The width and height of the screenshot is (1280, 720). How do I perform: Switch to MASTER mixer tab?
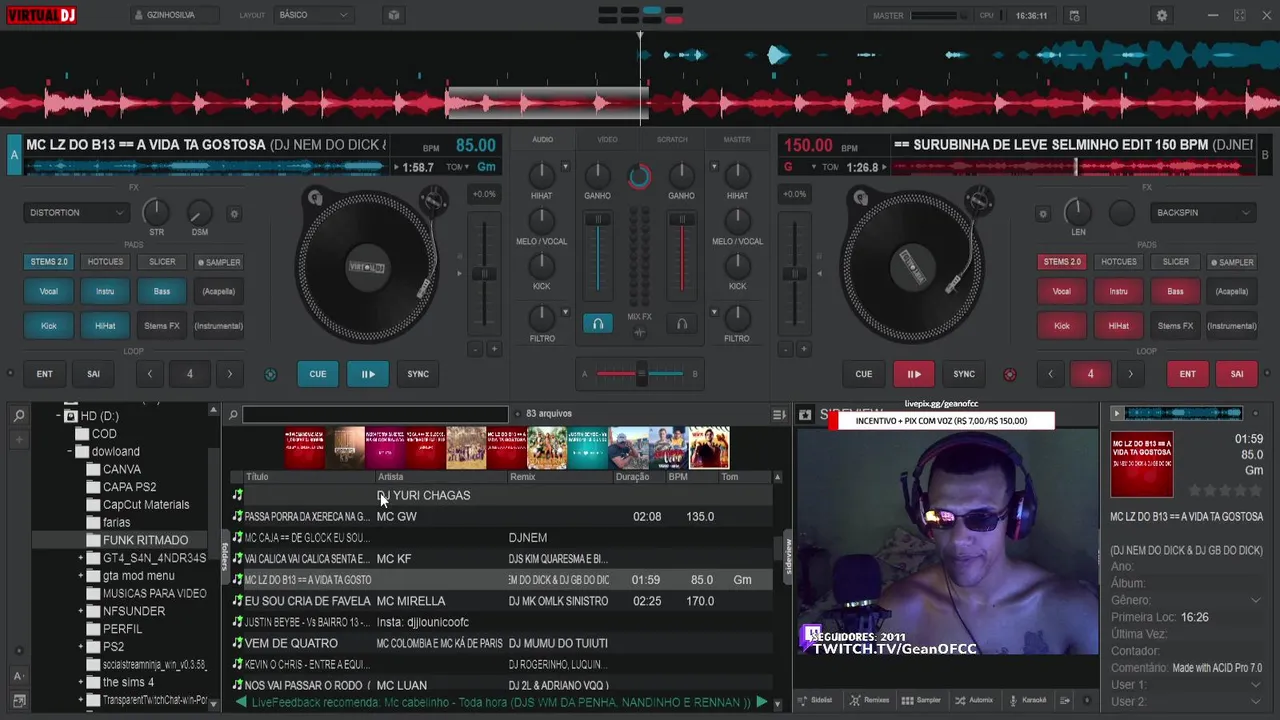click(737, 140)
